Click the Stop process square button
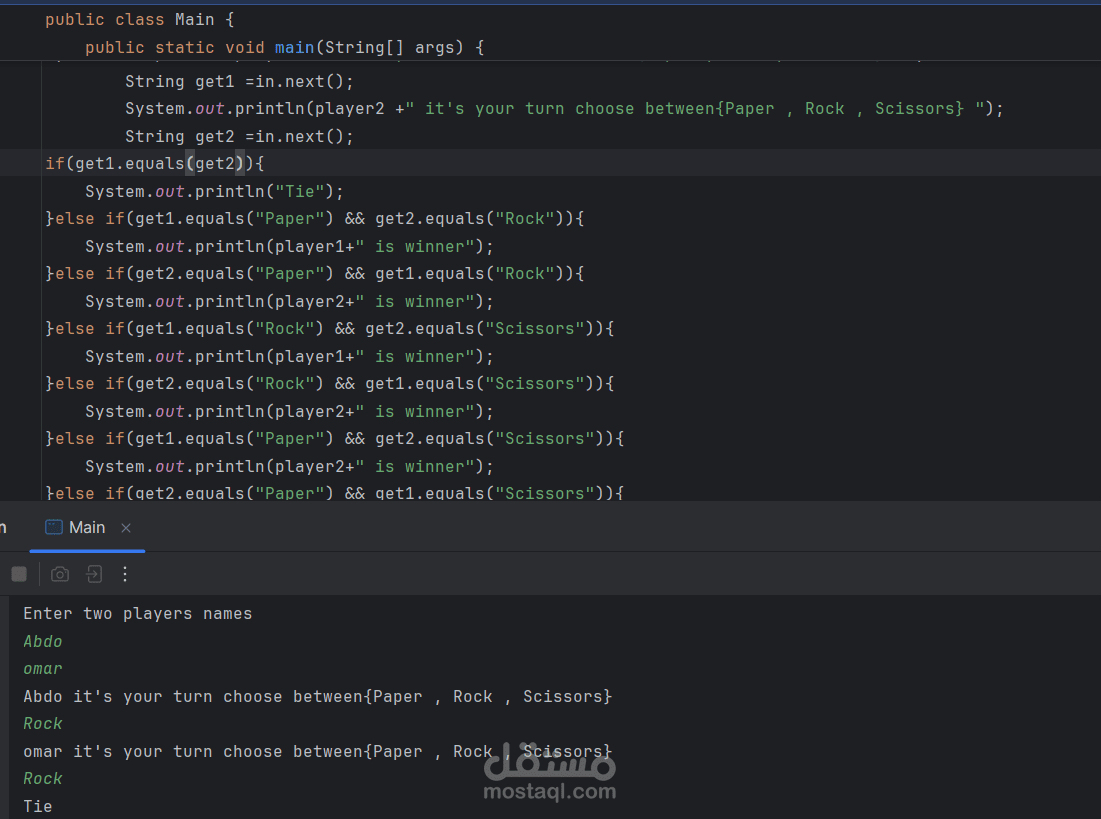This screenshot has width=1101, height=819. coord(19,574)
